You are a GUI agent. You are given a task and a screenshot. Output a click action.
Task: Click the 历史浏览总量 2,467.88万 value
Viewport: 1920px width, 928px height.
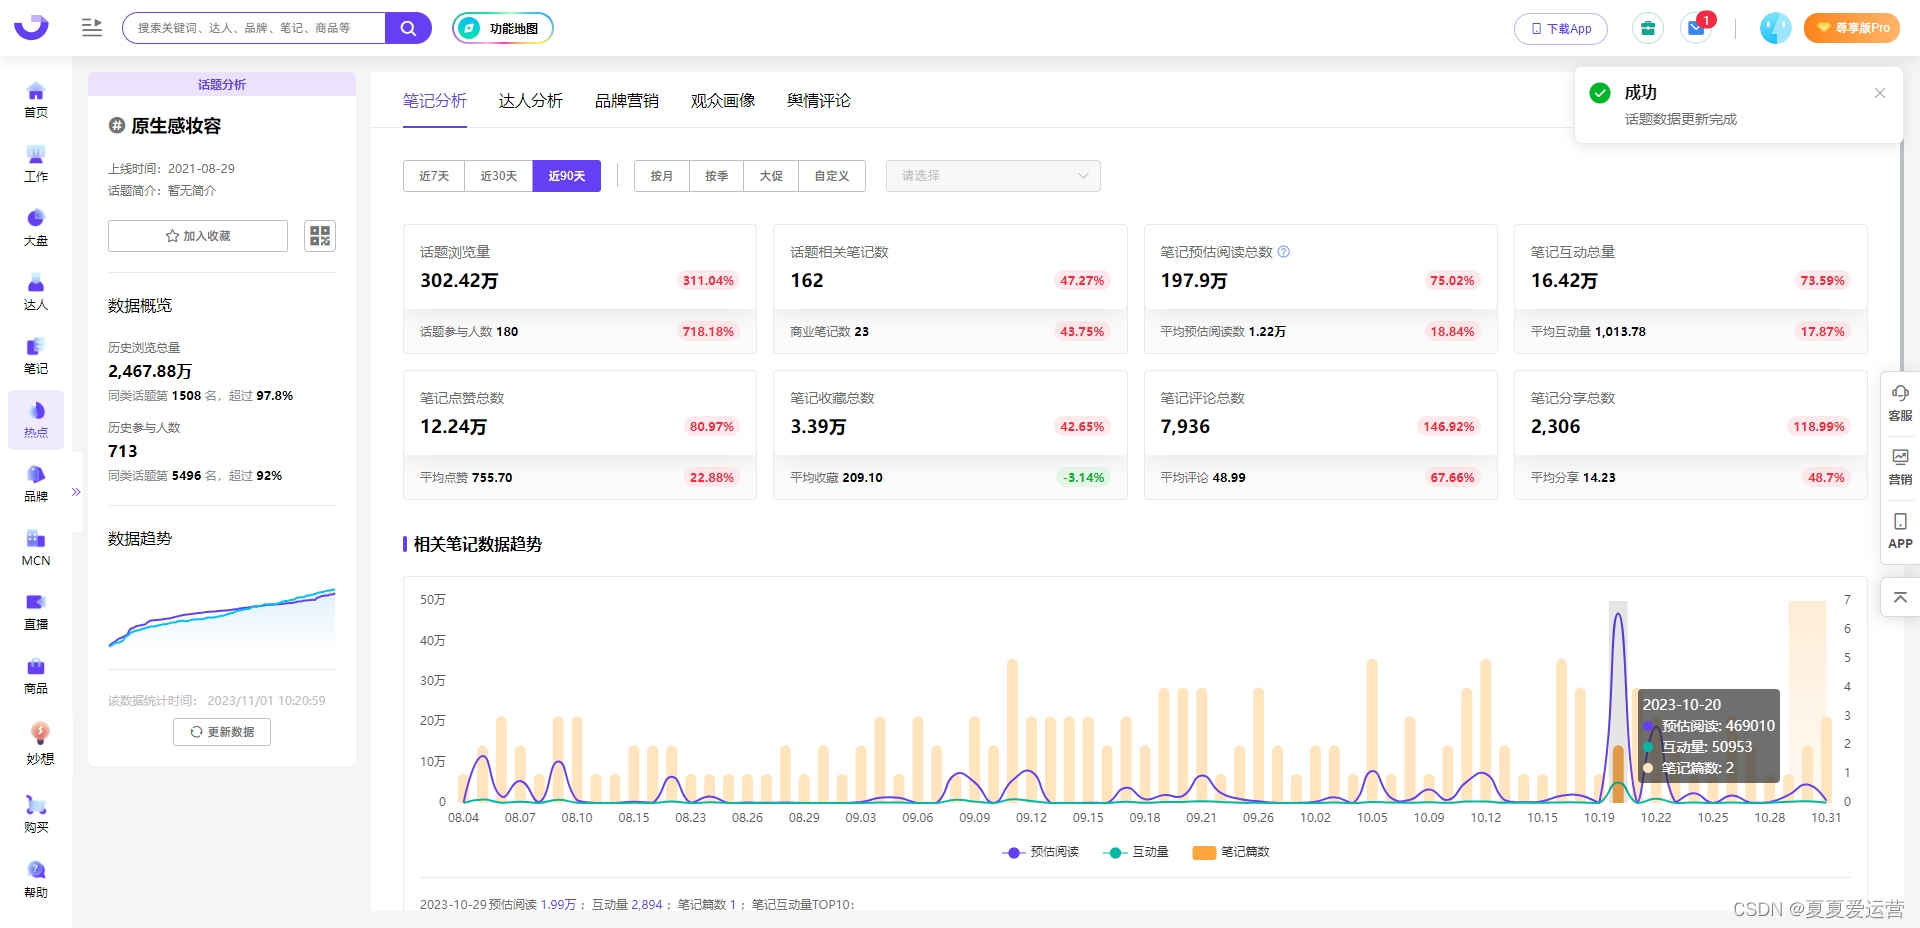point(150,371)
